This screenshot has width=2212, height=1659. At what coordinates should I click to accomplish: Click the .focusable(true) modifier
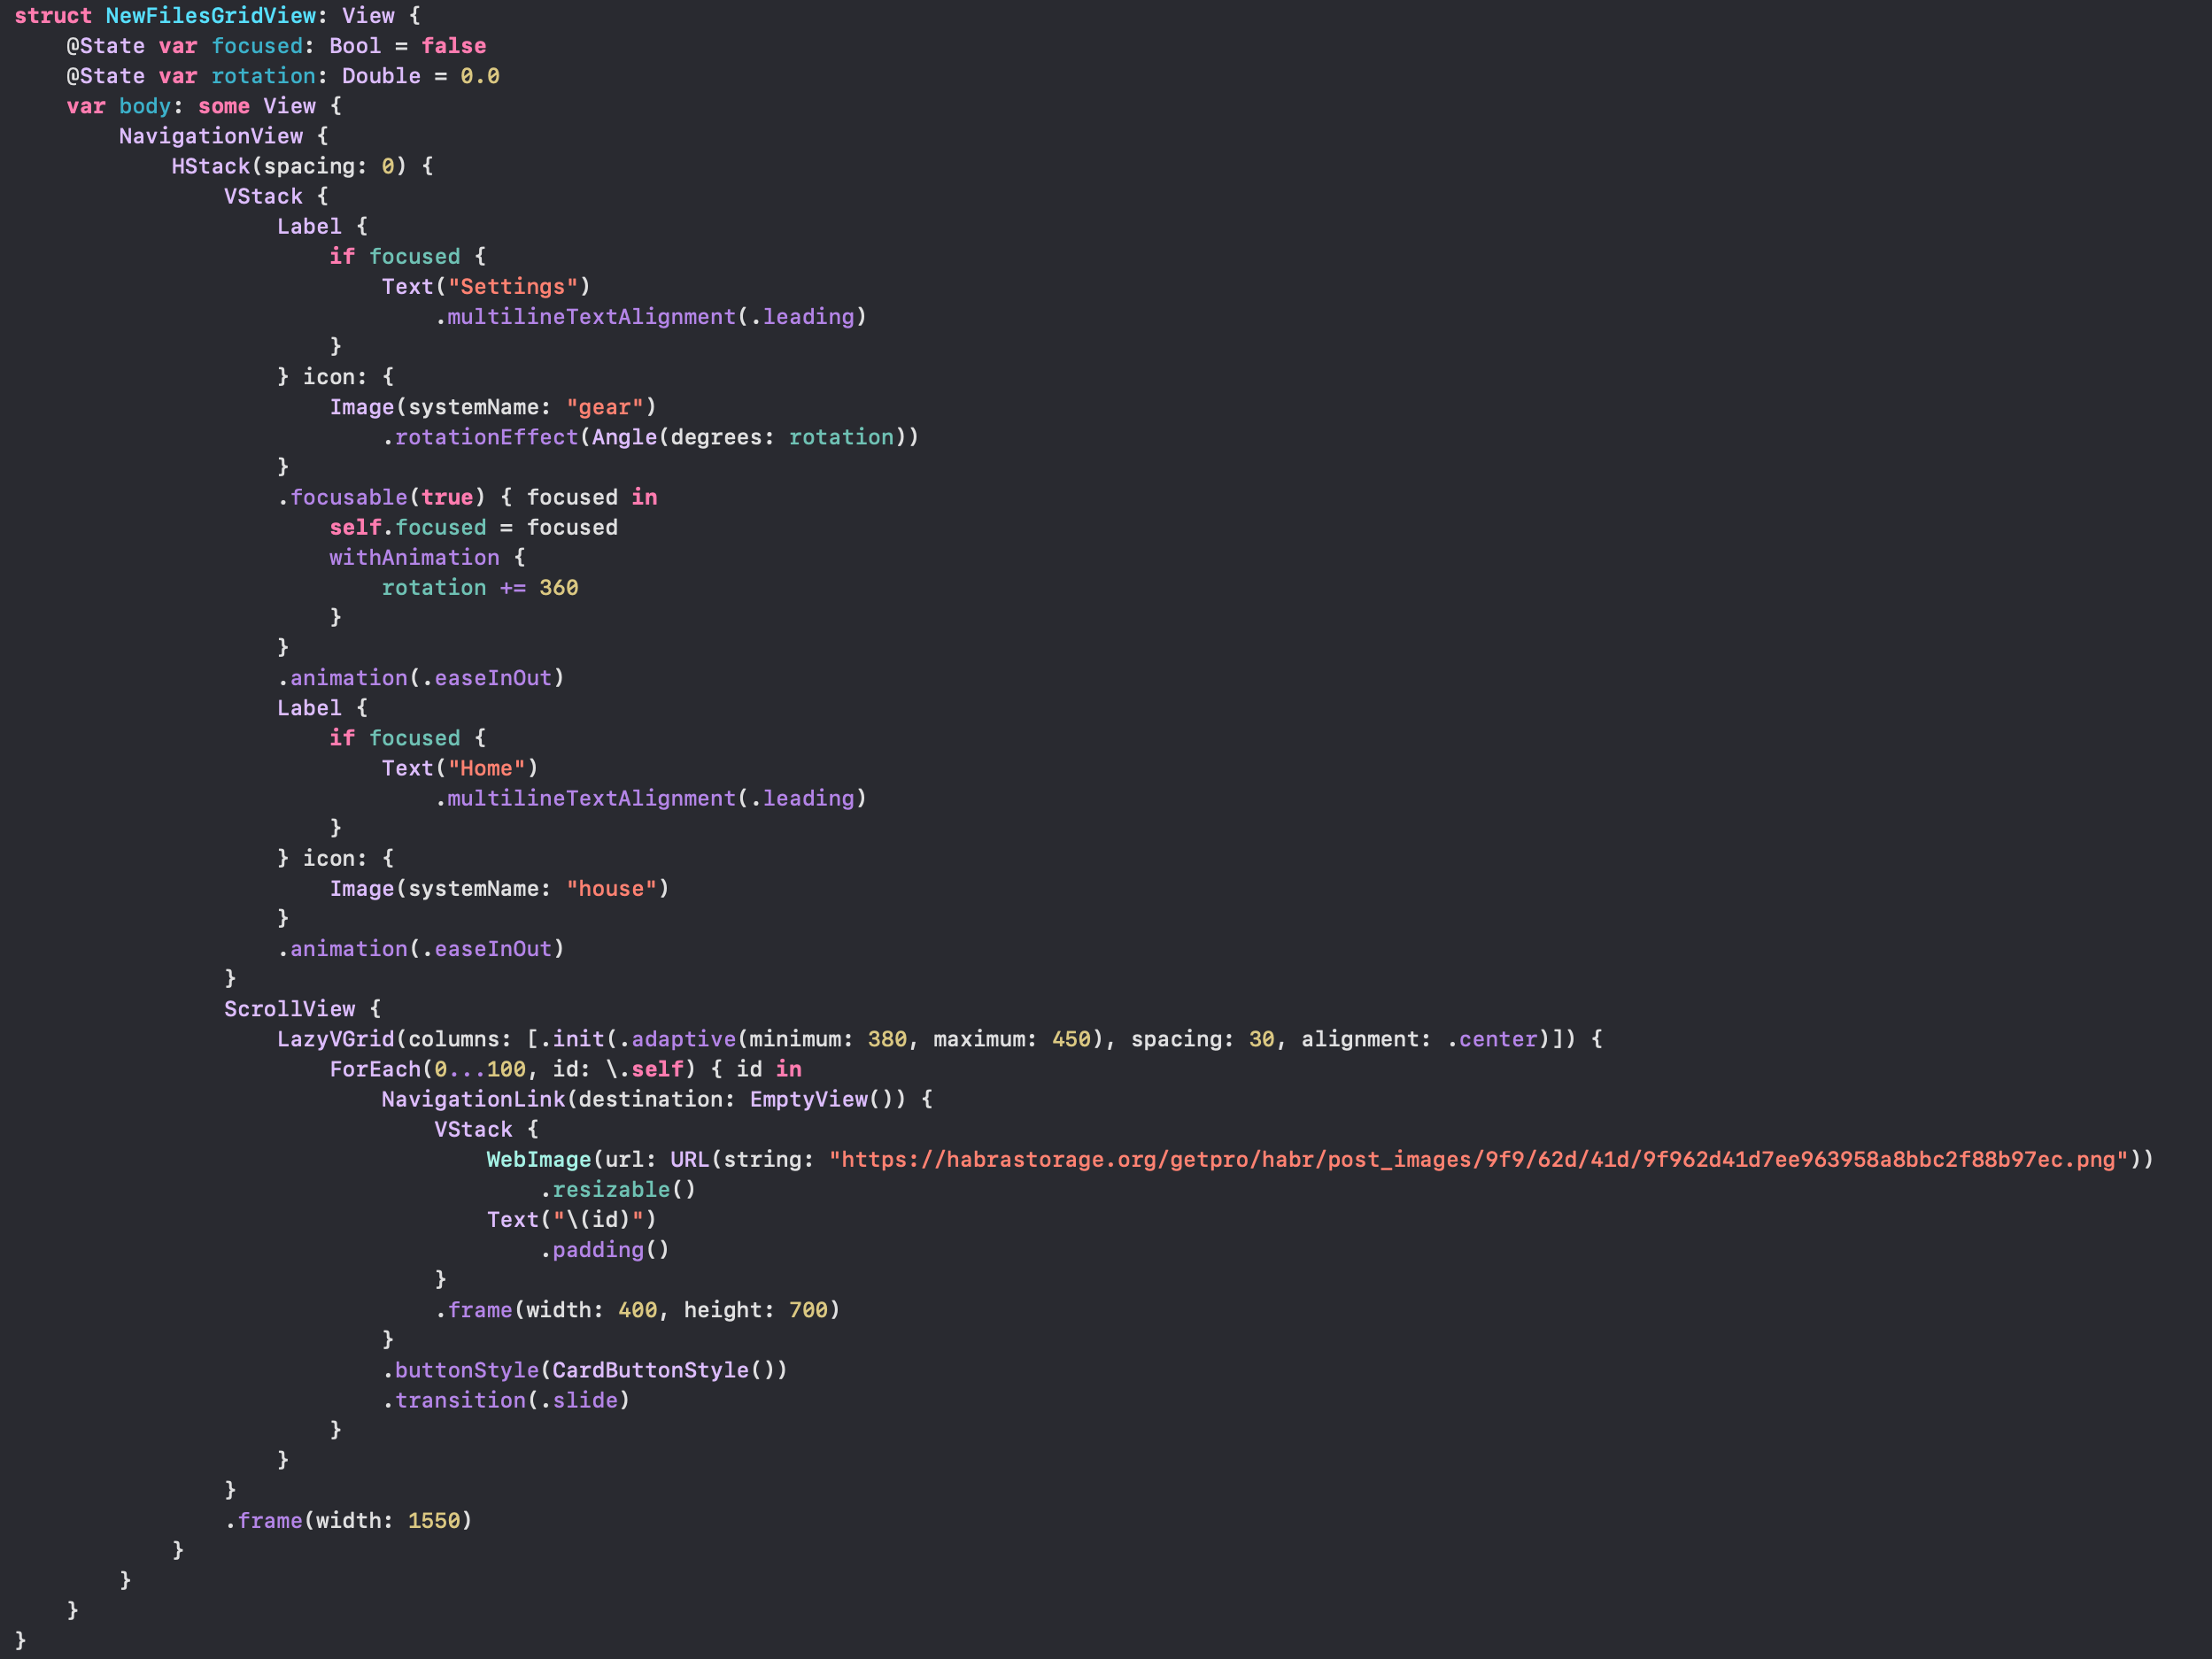pyautogui.click(x=381, y=497)
